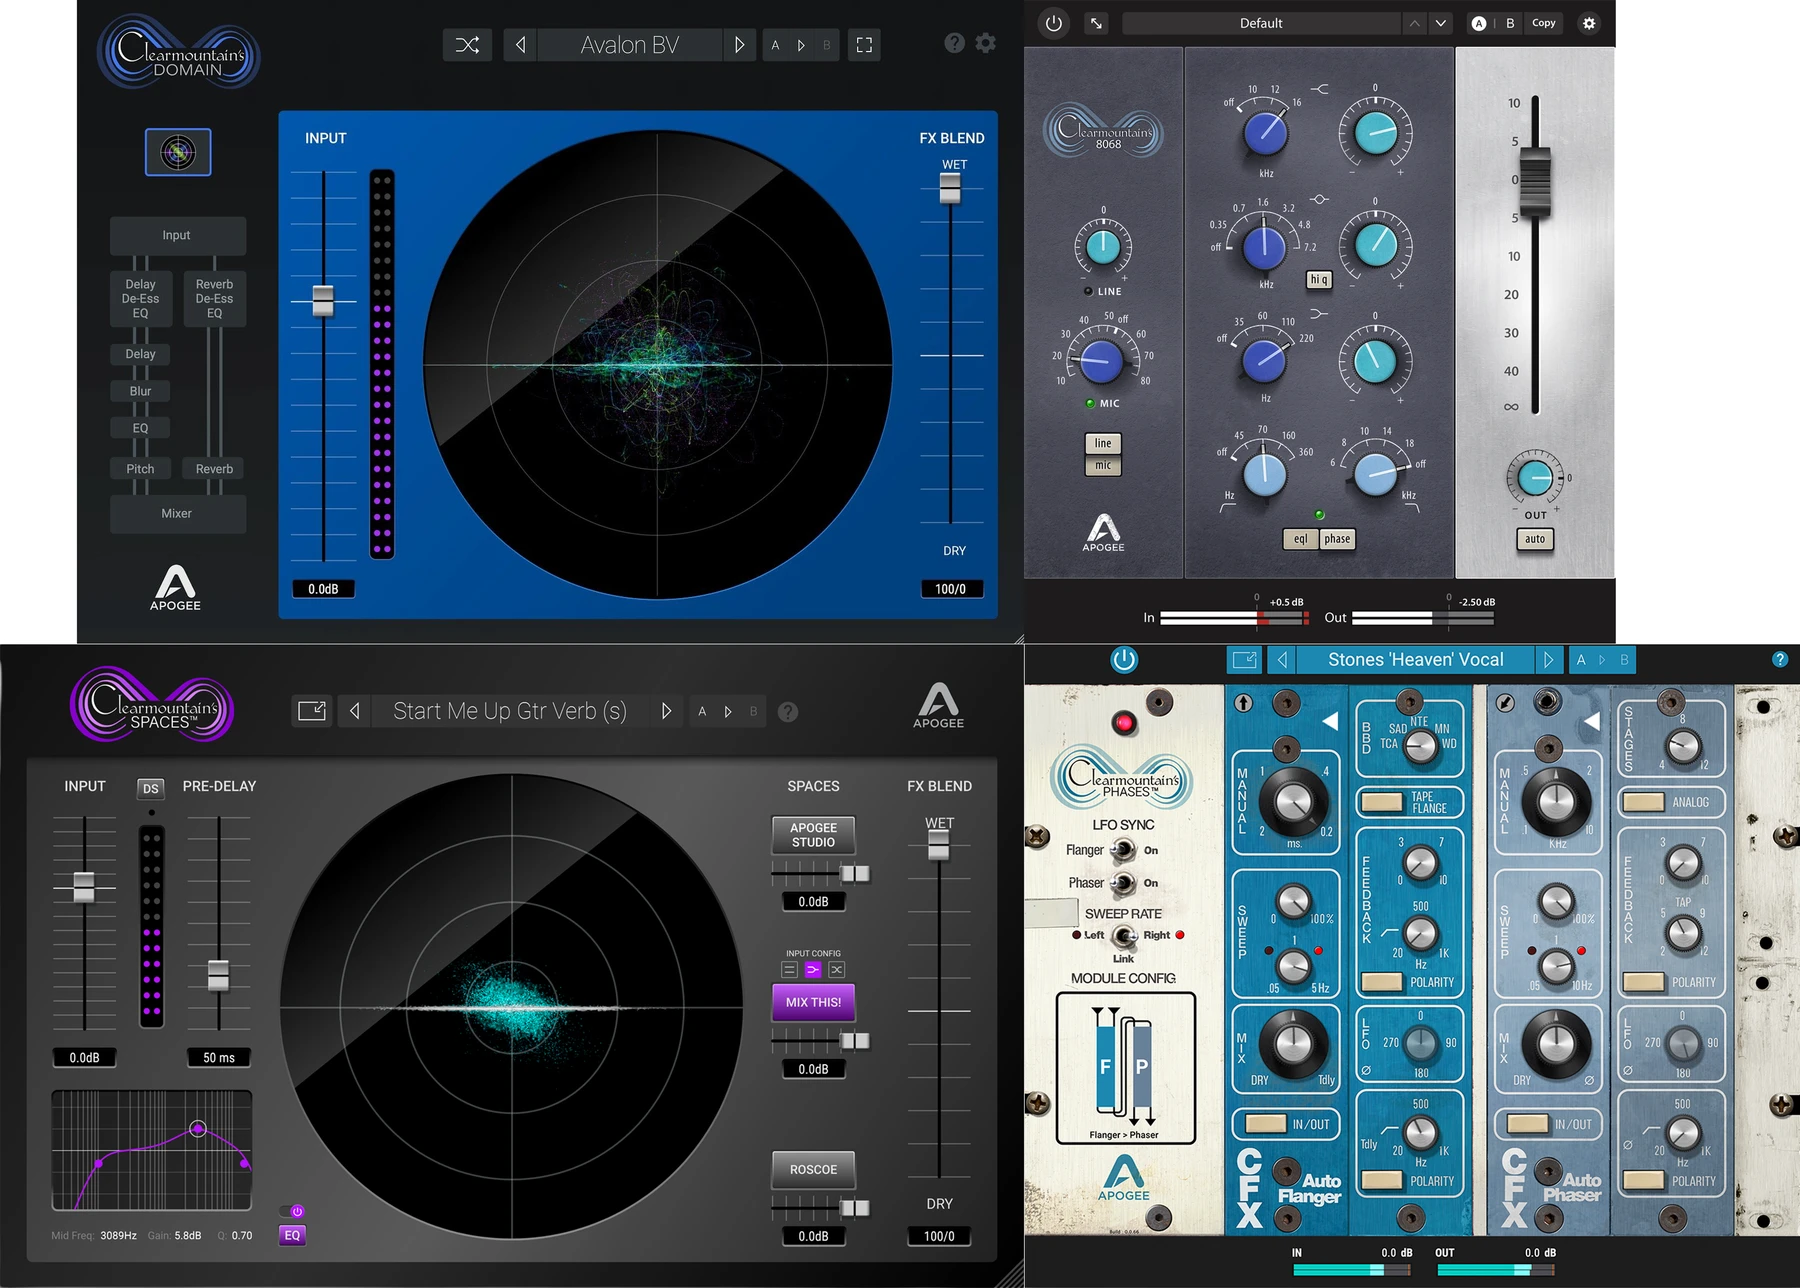Open preset browser icon in Spaces

(312, 711)
